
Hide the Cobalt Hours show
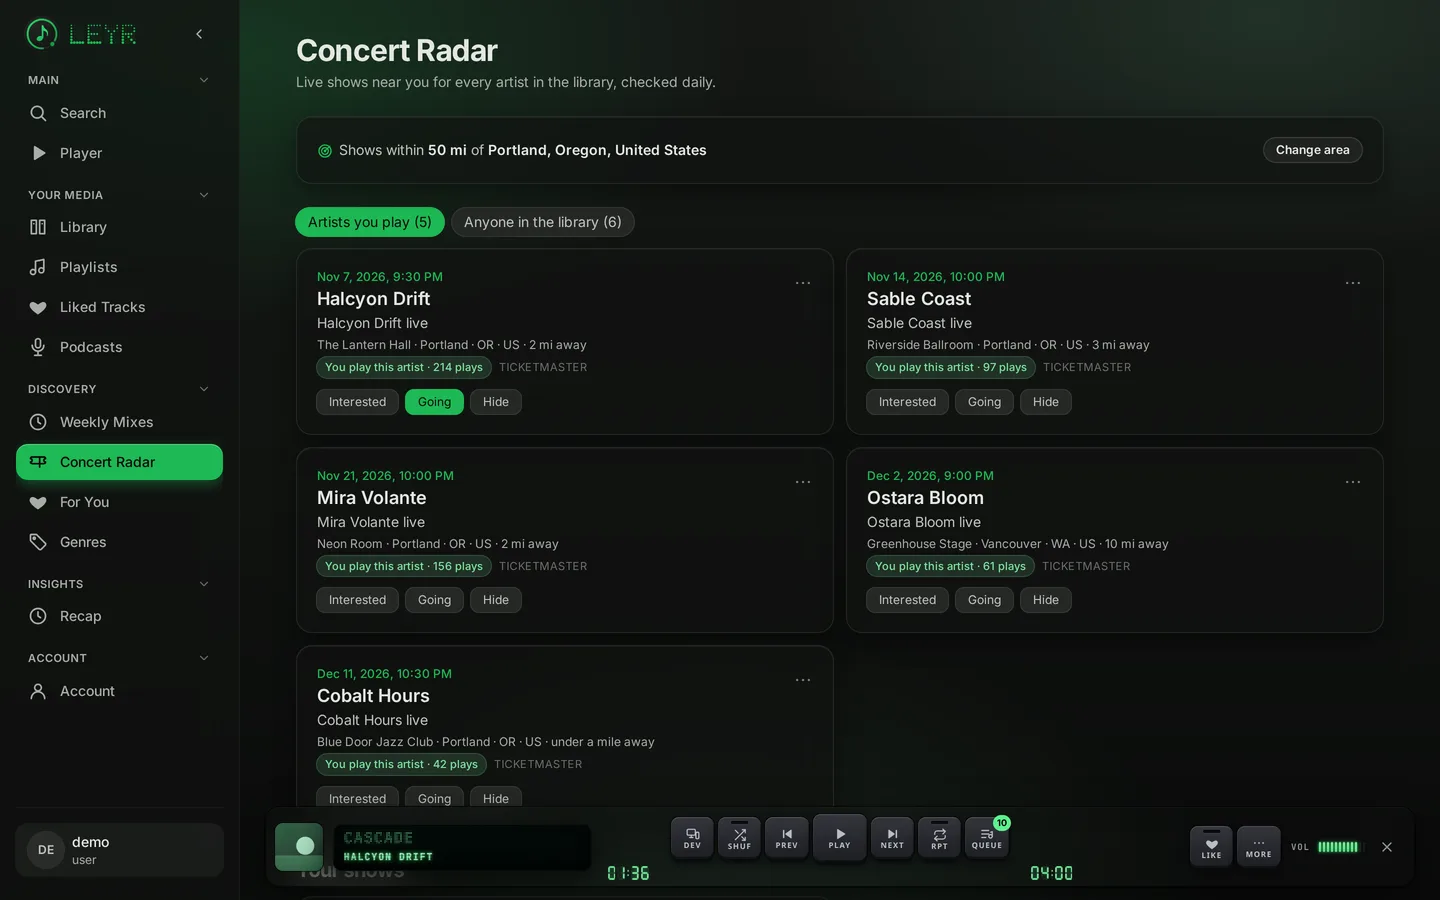[496, 798]
